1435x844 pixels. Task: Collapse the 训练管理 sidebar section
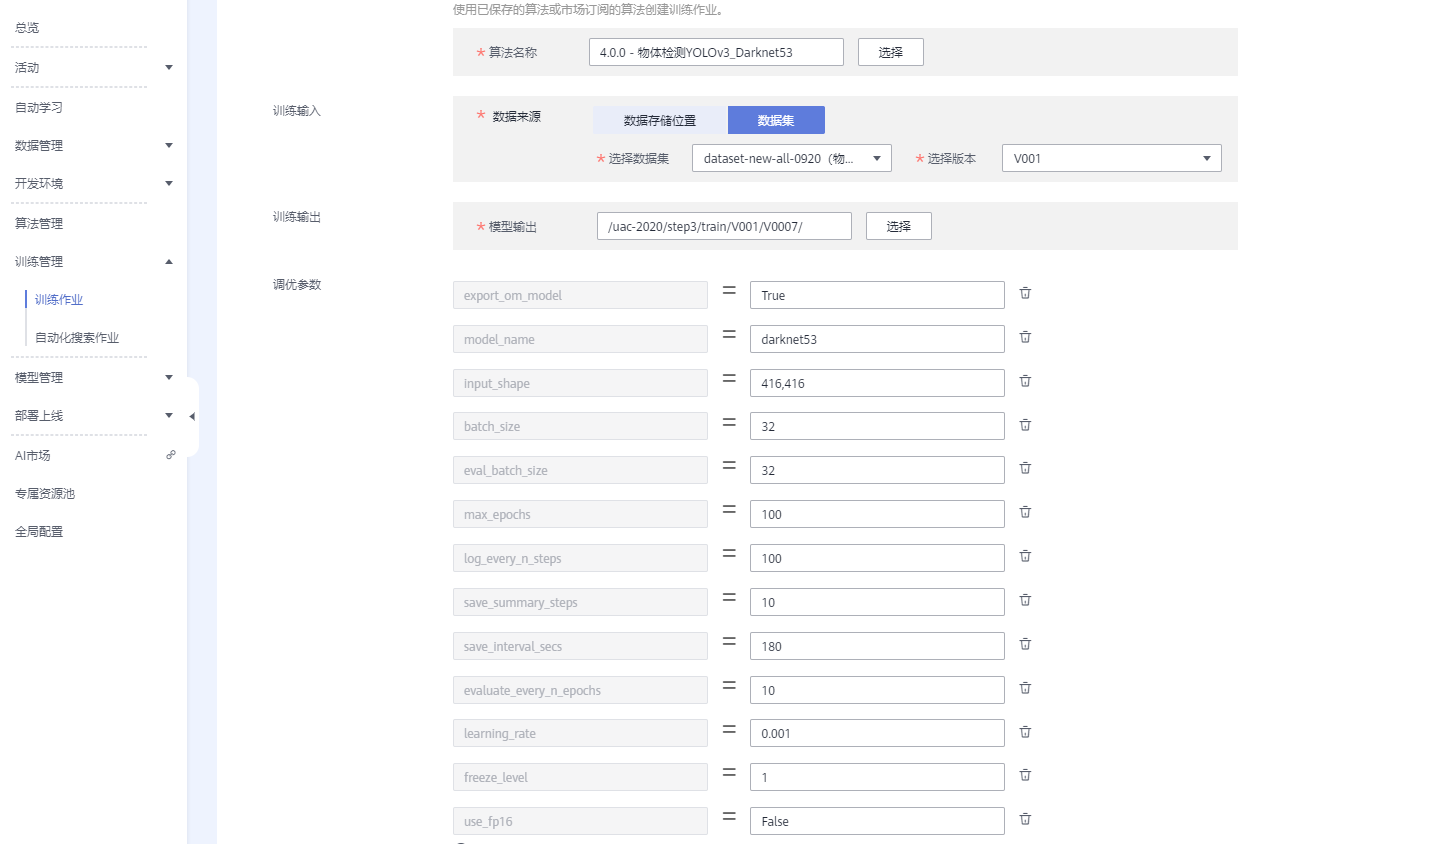[169, 262]
